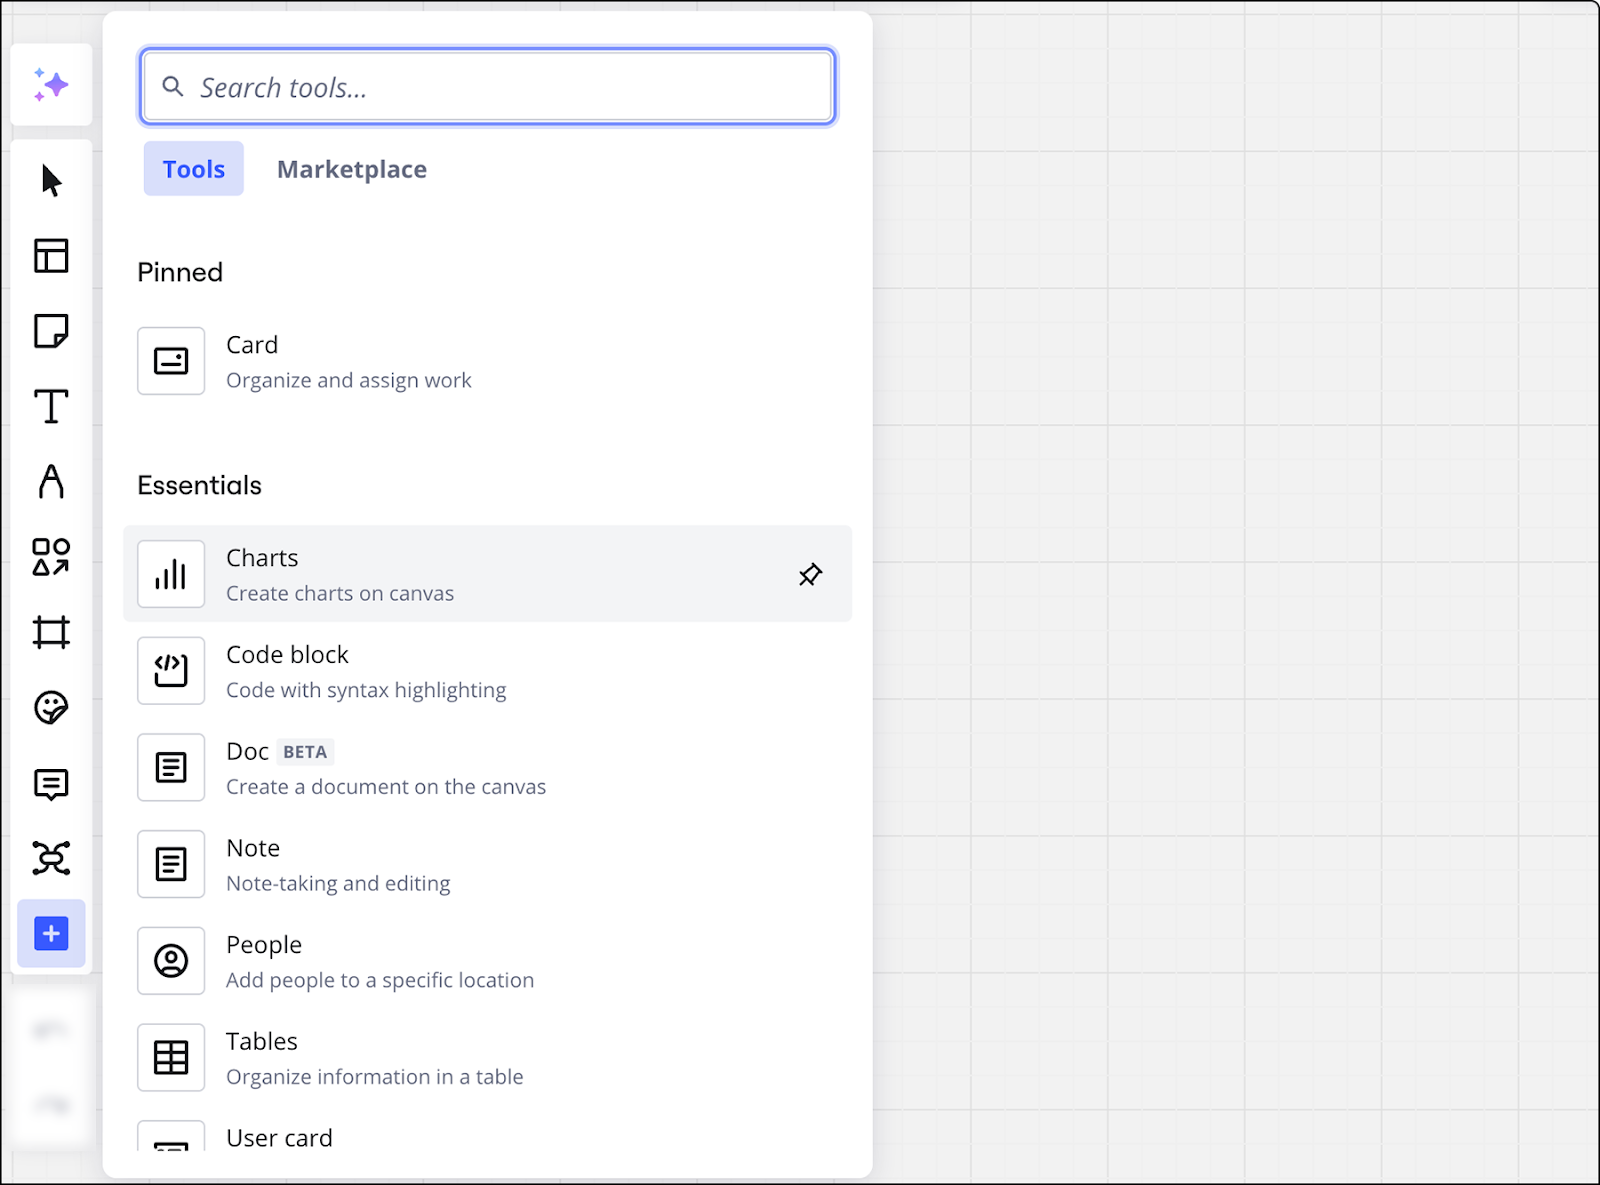Image resolution: width=1600 pixels, height=1185 pixels.
Task: Open the mind map diagram tool
Action: coord(51,858)
